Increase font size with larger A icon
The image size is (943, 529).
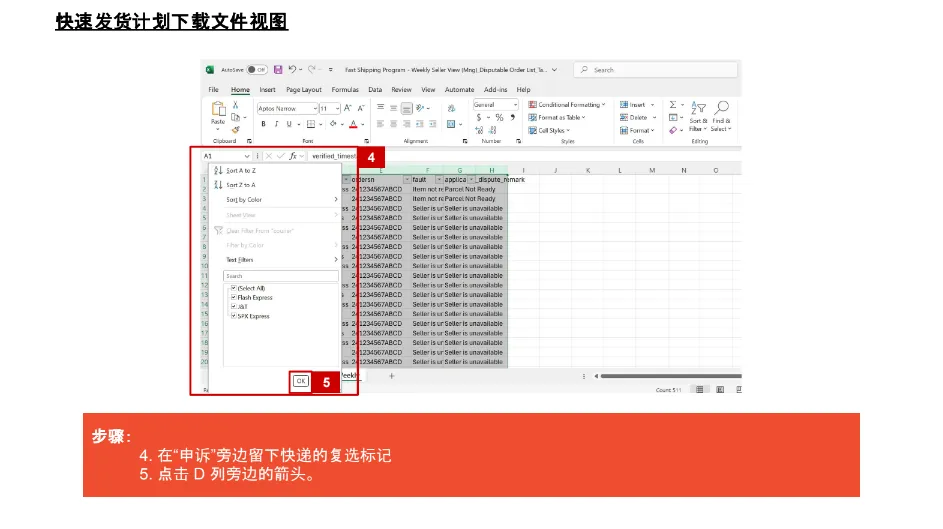pos(348,108)
